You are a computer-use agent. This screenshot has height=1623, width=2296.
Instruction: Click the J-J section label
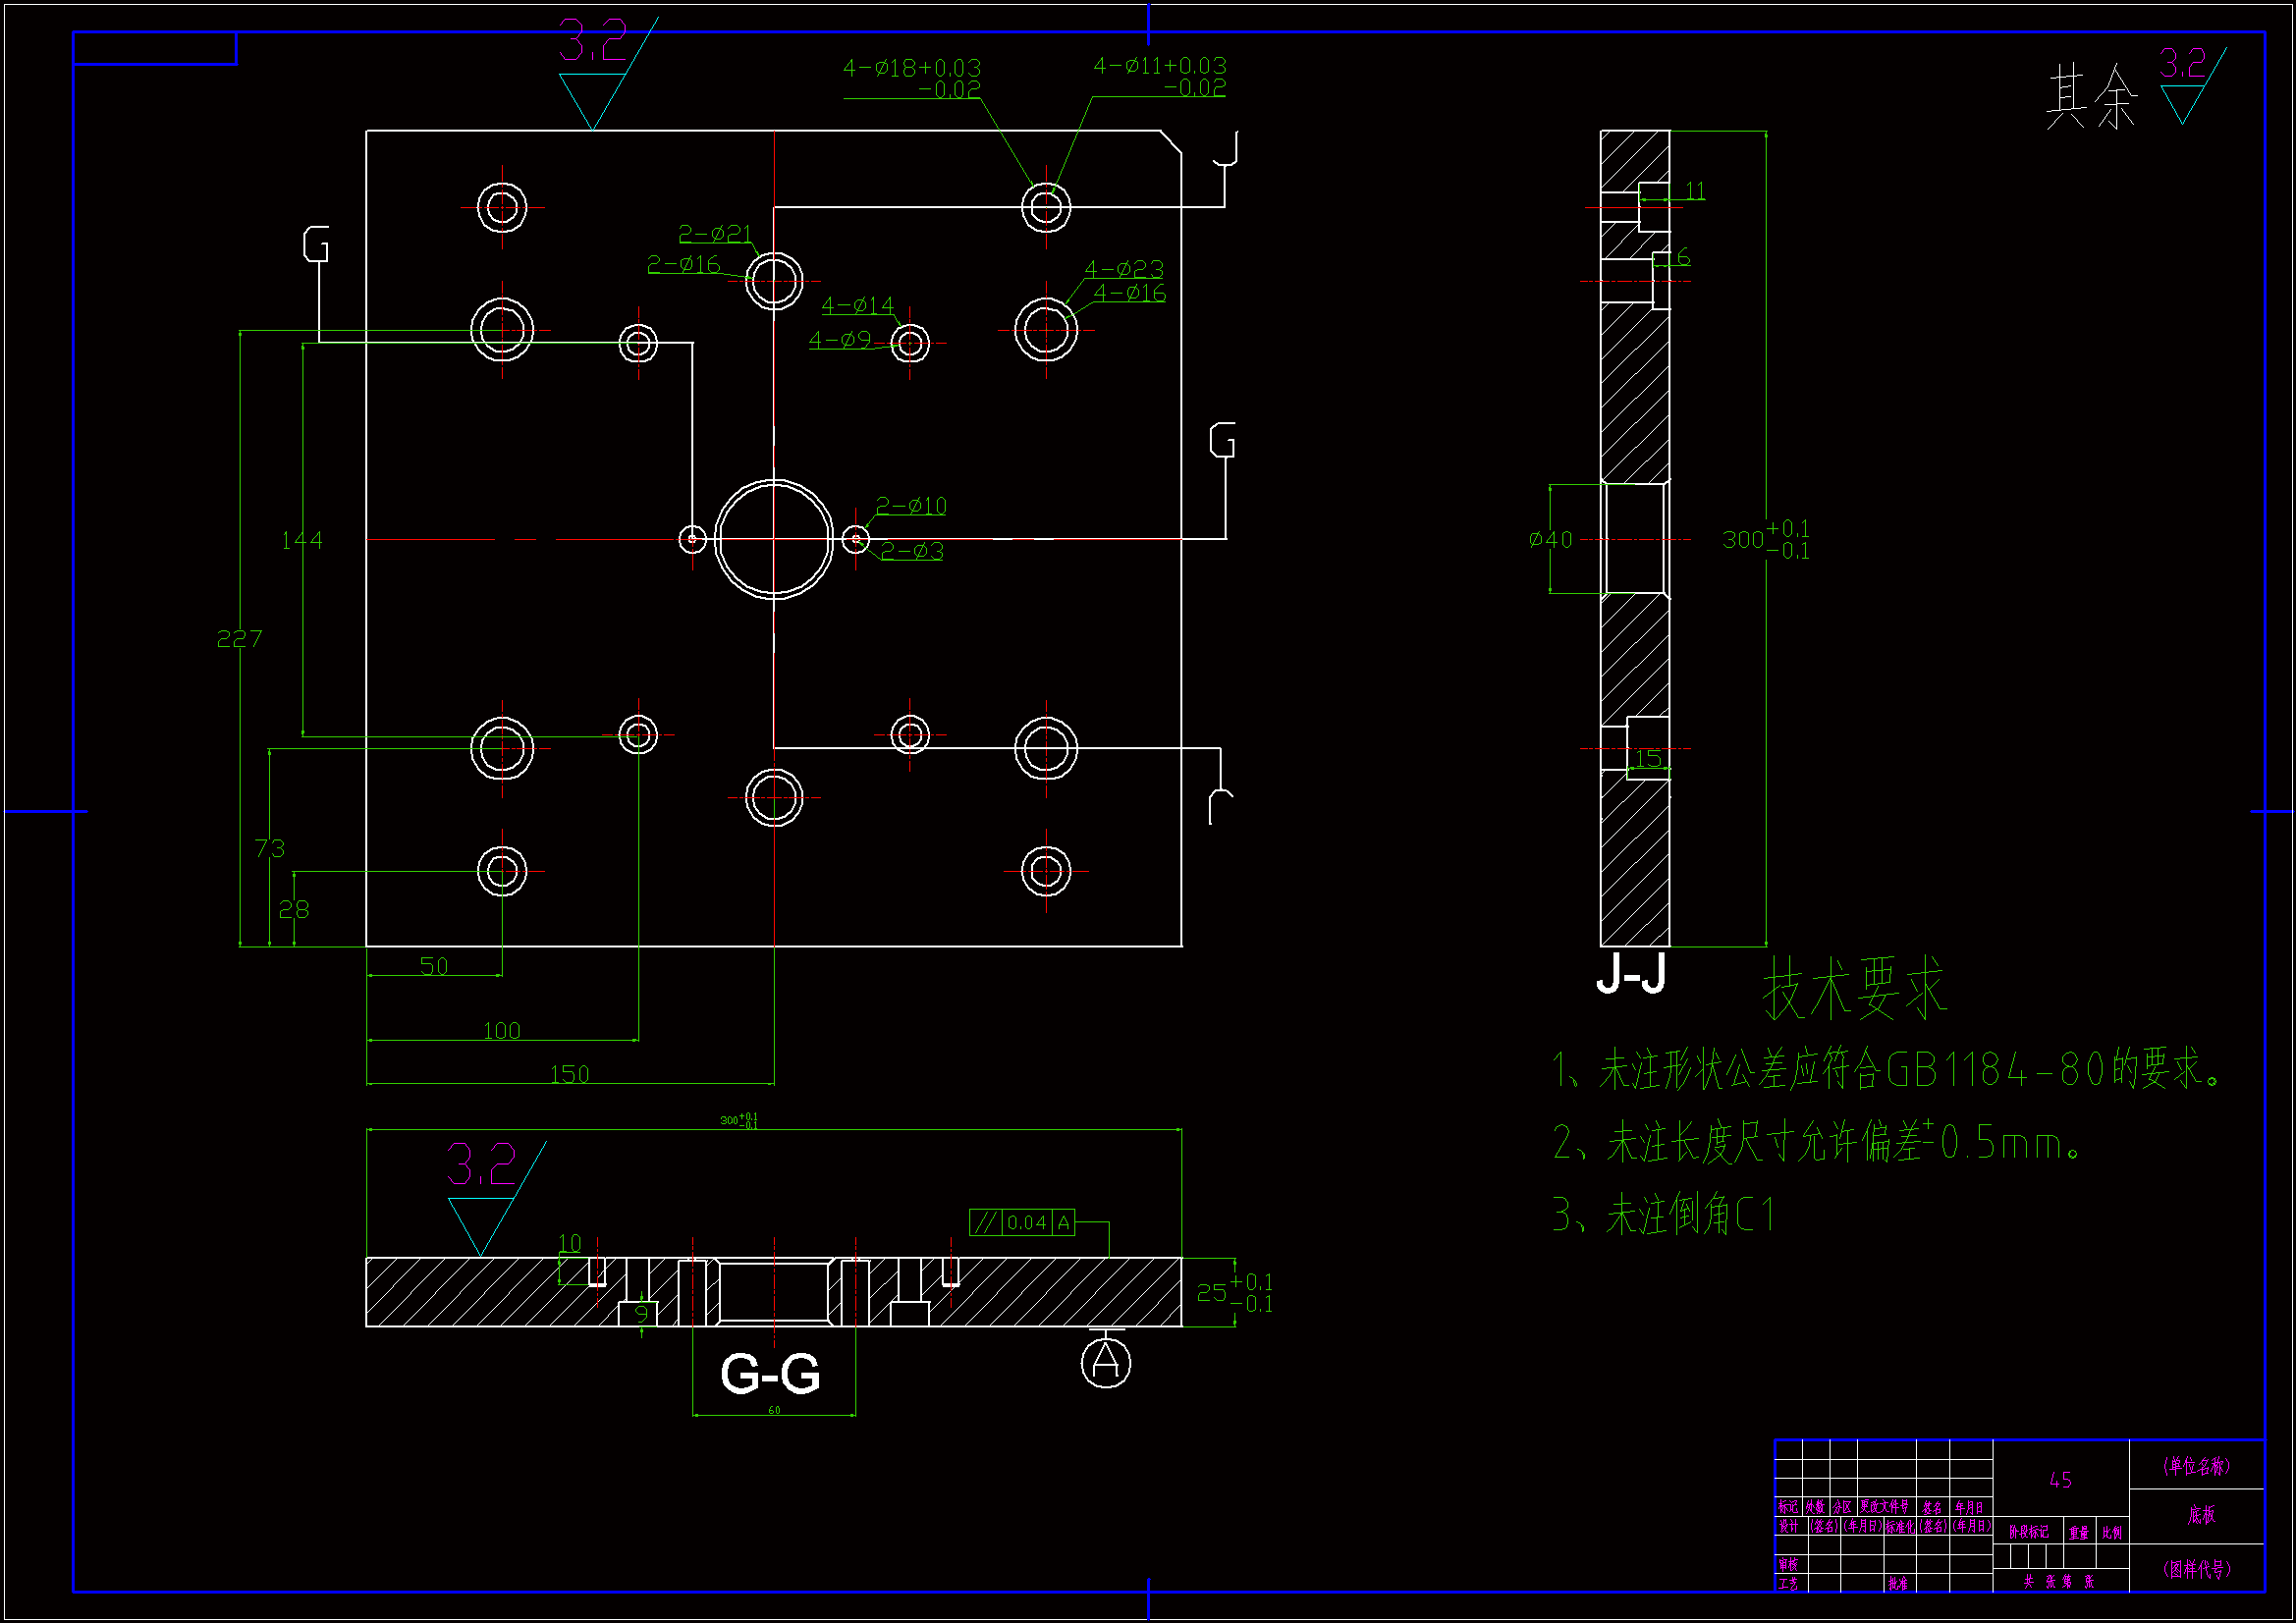pyautogui.click(x=1631, y=973)
